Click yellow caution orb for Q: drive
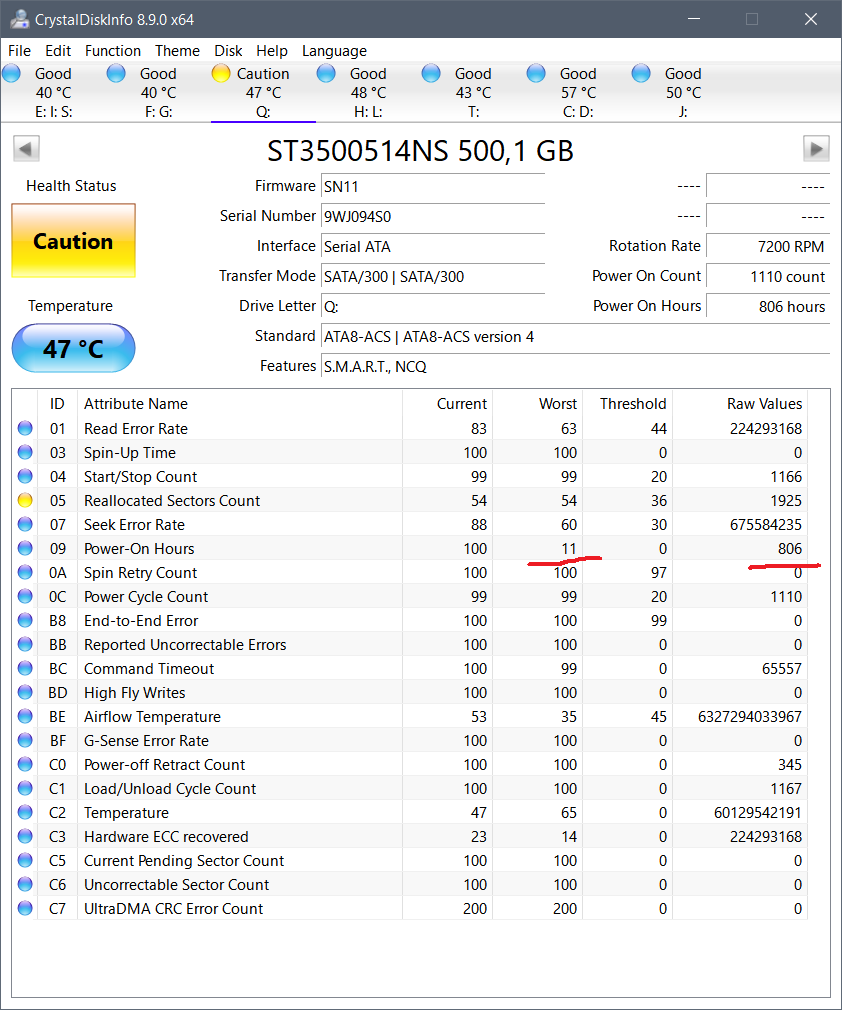This screenshot has width=842, height=1010. click(x=221, y=73)
